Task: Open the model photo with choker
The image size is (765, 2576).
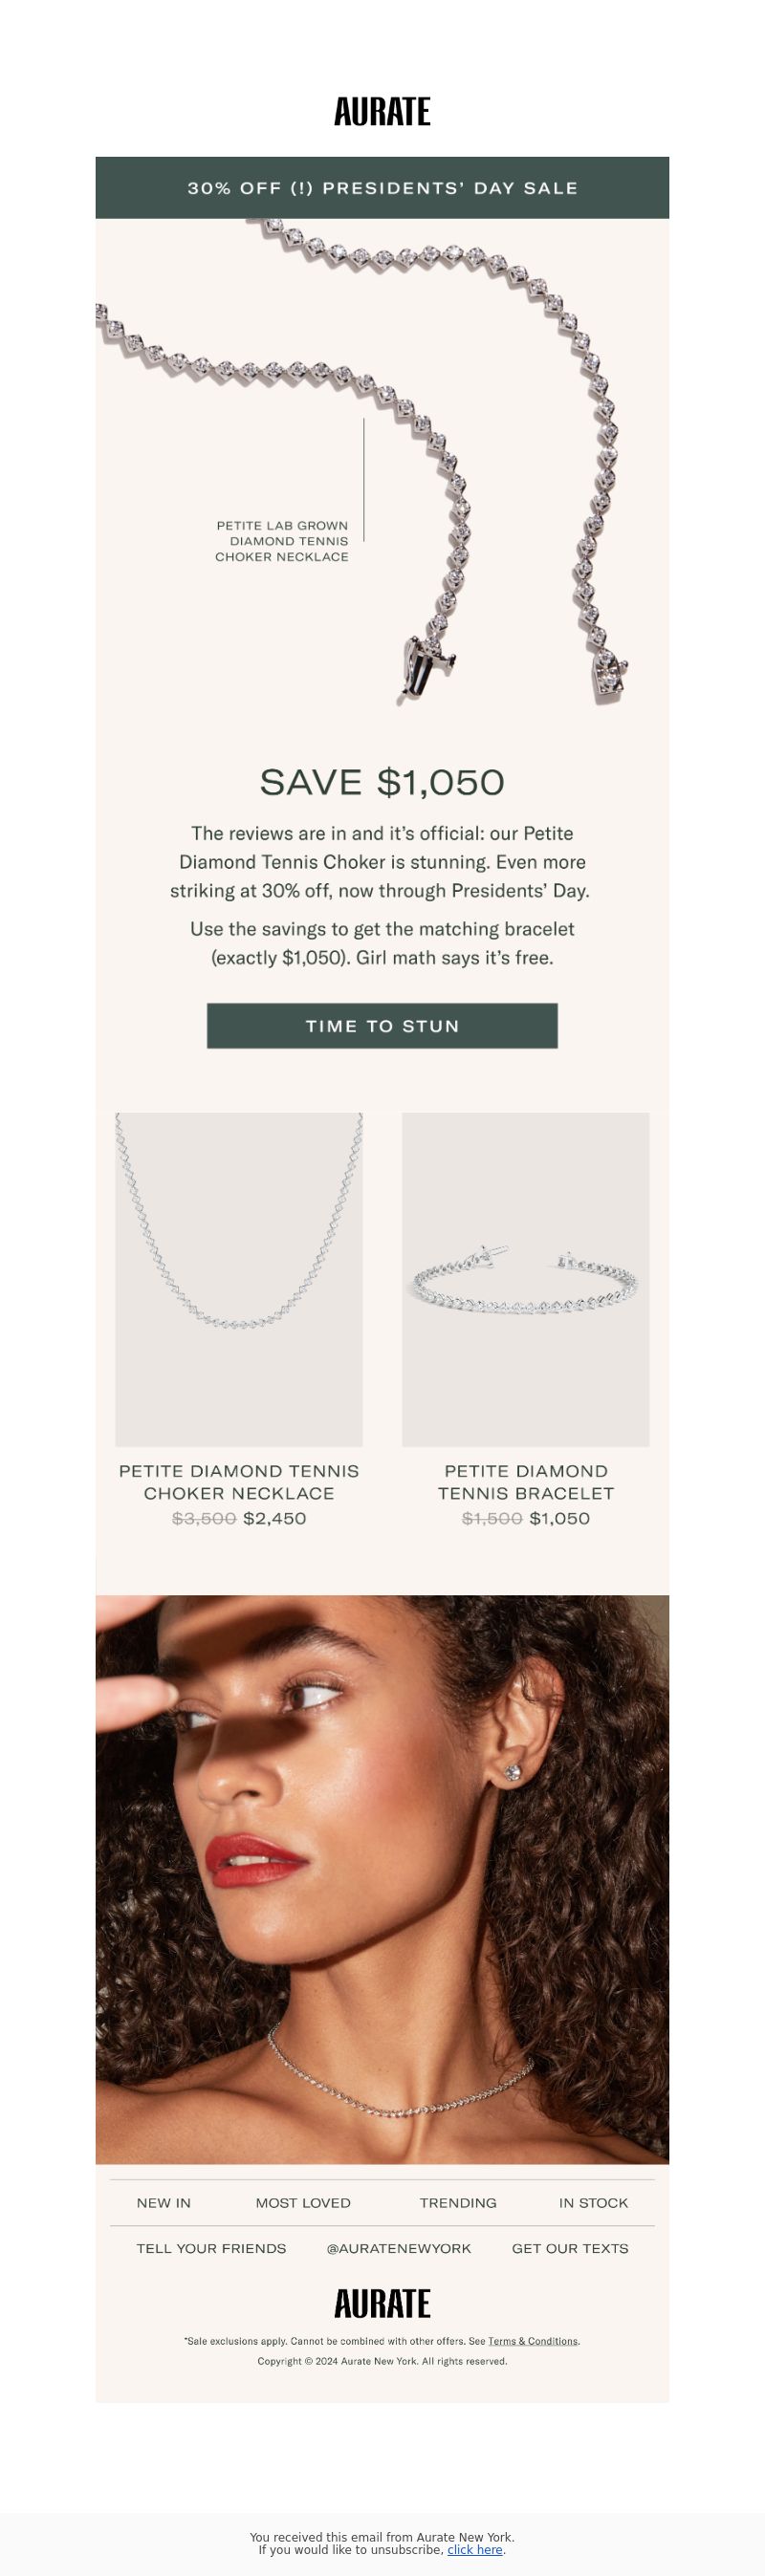Action: click(x=382, y=1880)
